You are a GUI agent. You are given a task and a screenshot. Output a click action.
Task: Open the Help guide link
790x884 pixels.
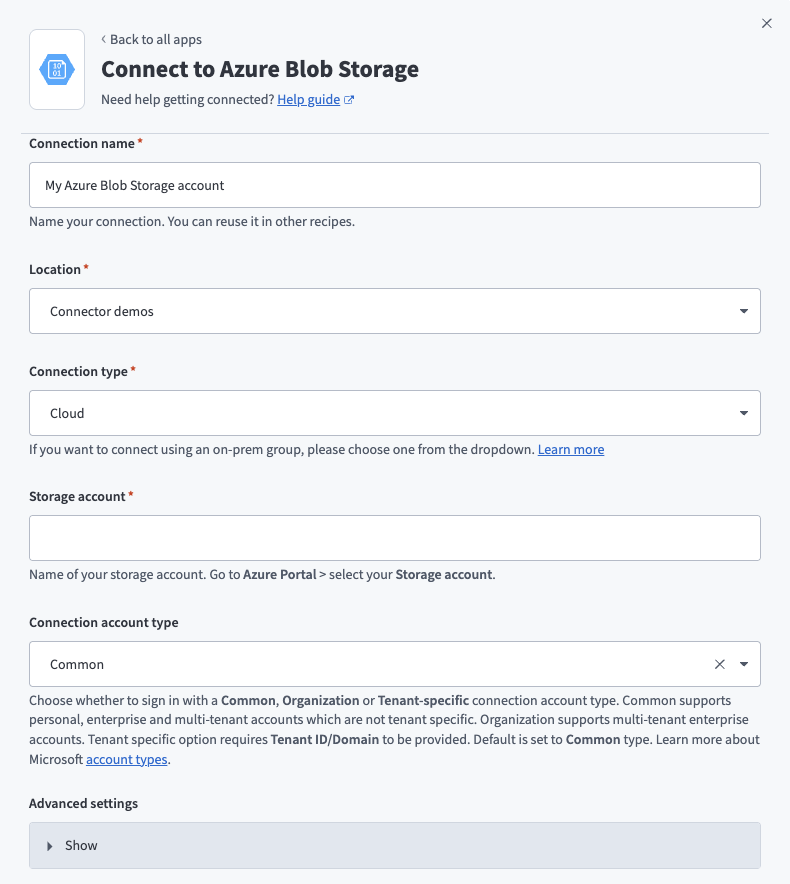tap(308, 99)
